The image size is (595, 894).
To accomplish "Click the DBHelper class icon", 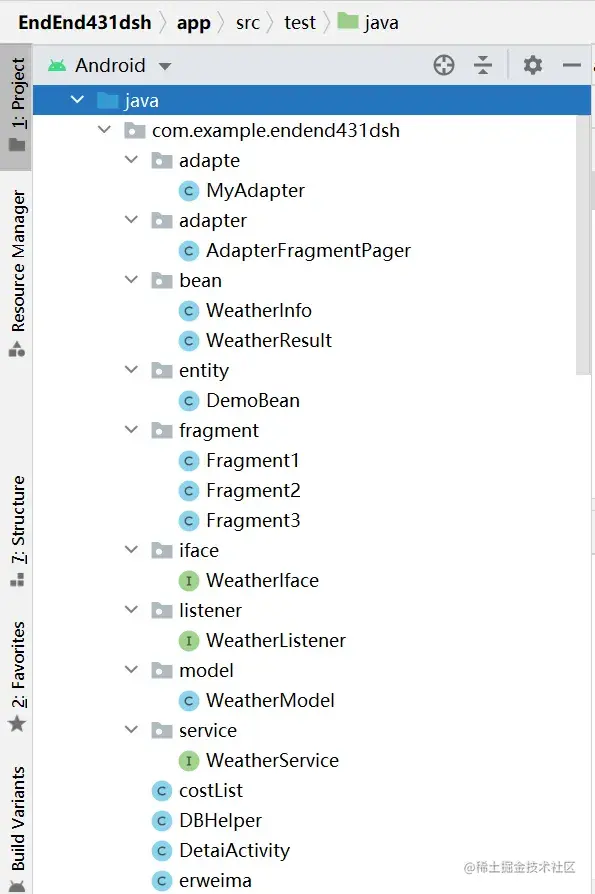I will coord(162,820).
